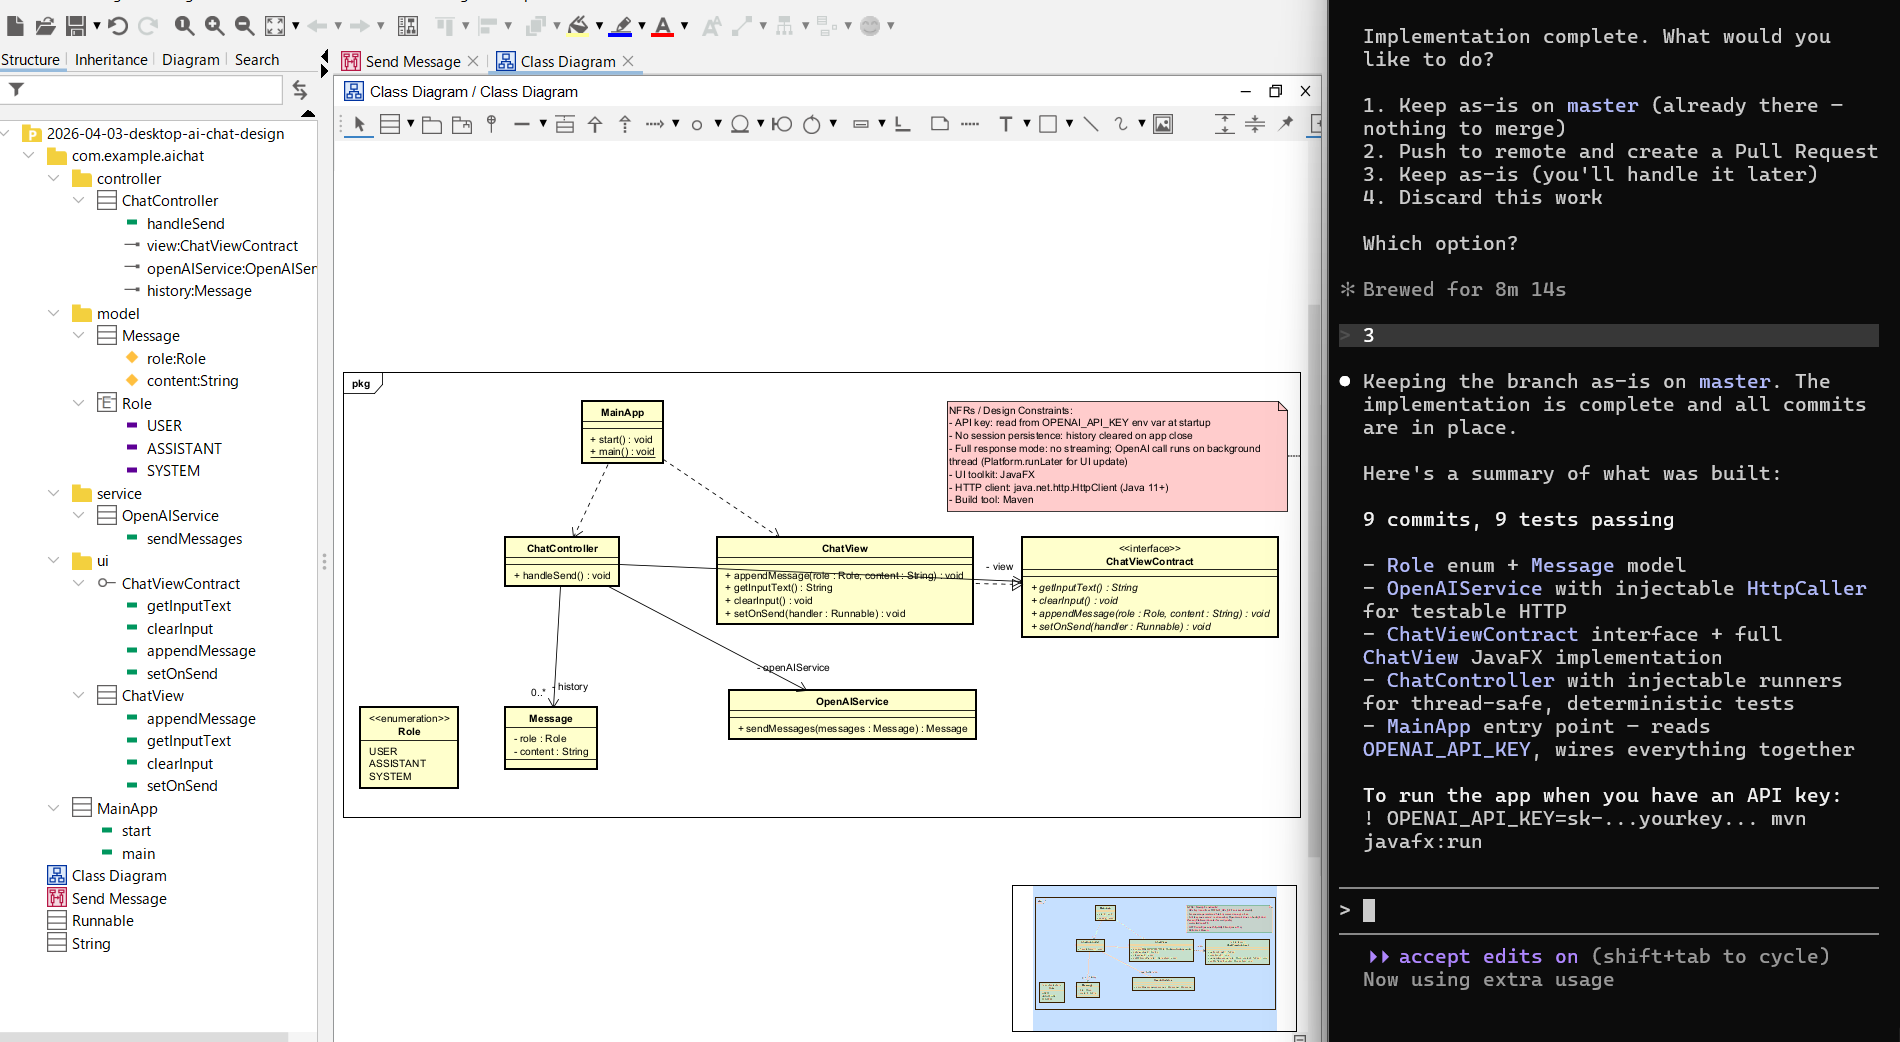Switch to the Send Message diagram tab
Screen dimensions: 1900x1042
pyautogui.click(x=410, y=61)
